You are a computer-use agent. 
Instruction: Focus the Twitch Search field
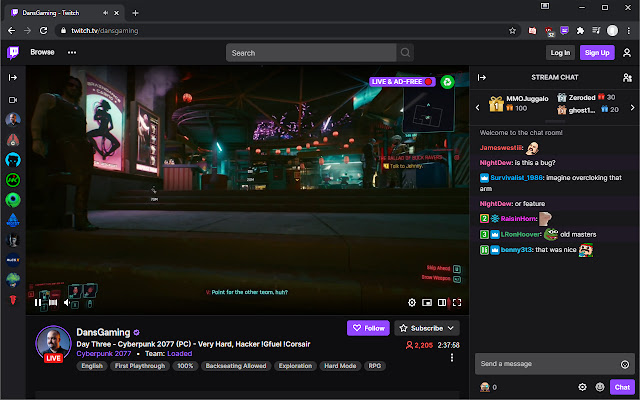(x=311, y=53)
